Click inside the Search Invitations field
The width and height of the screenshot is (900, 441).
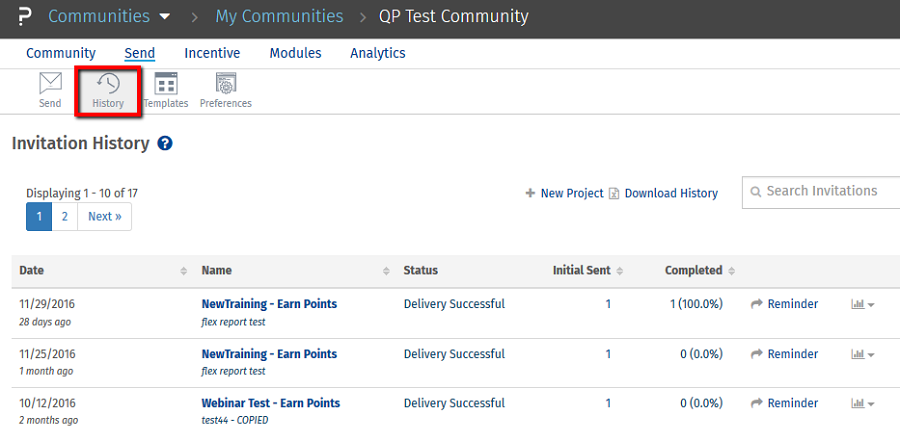pos(825,191)
